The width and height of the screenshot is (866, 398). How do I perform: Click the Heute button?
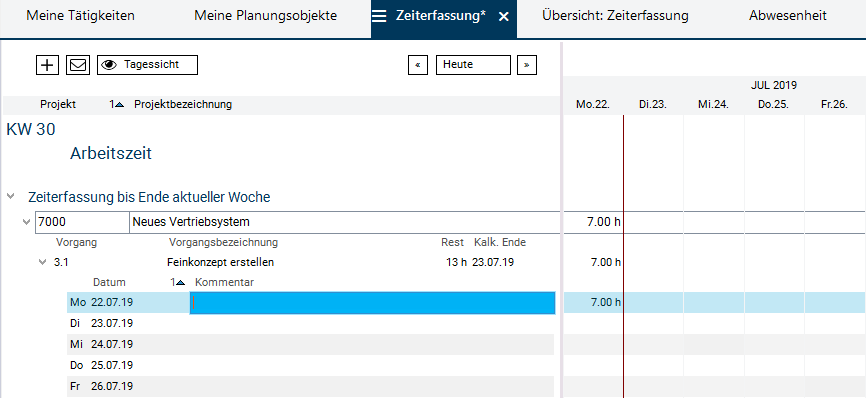coord(473,65)
